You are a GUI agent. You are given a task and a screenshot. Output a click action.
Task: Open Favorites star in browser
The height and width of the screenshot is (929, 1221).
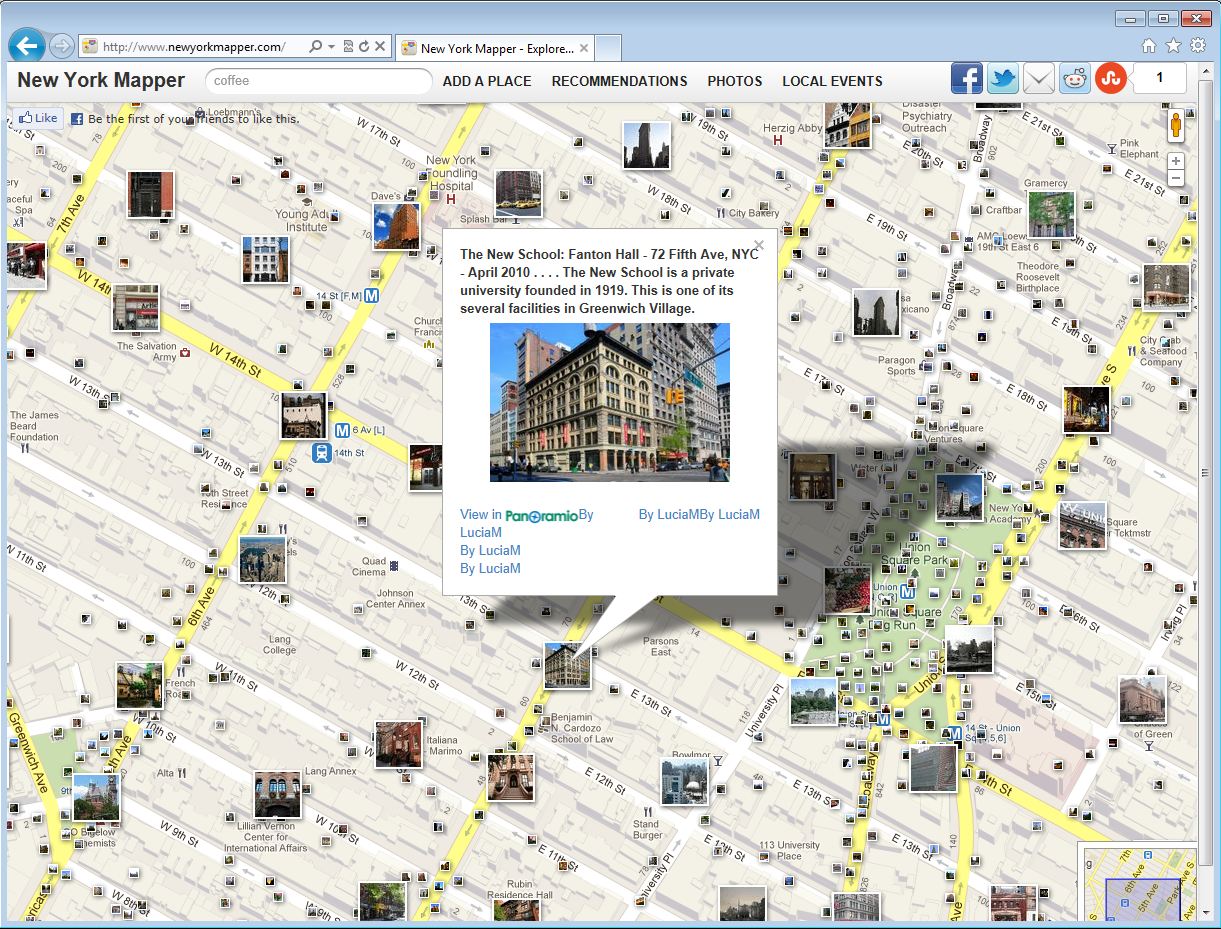[1173, 46]
